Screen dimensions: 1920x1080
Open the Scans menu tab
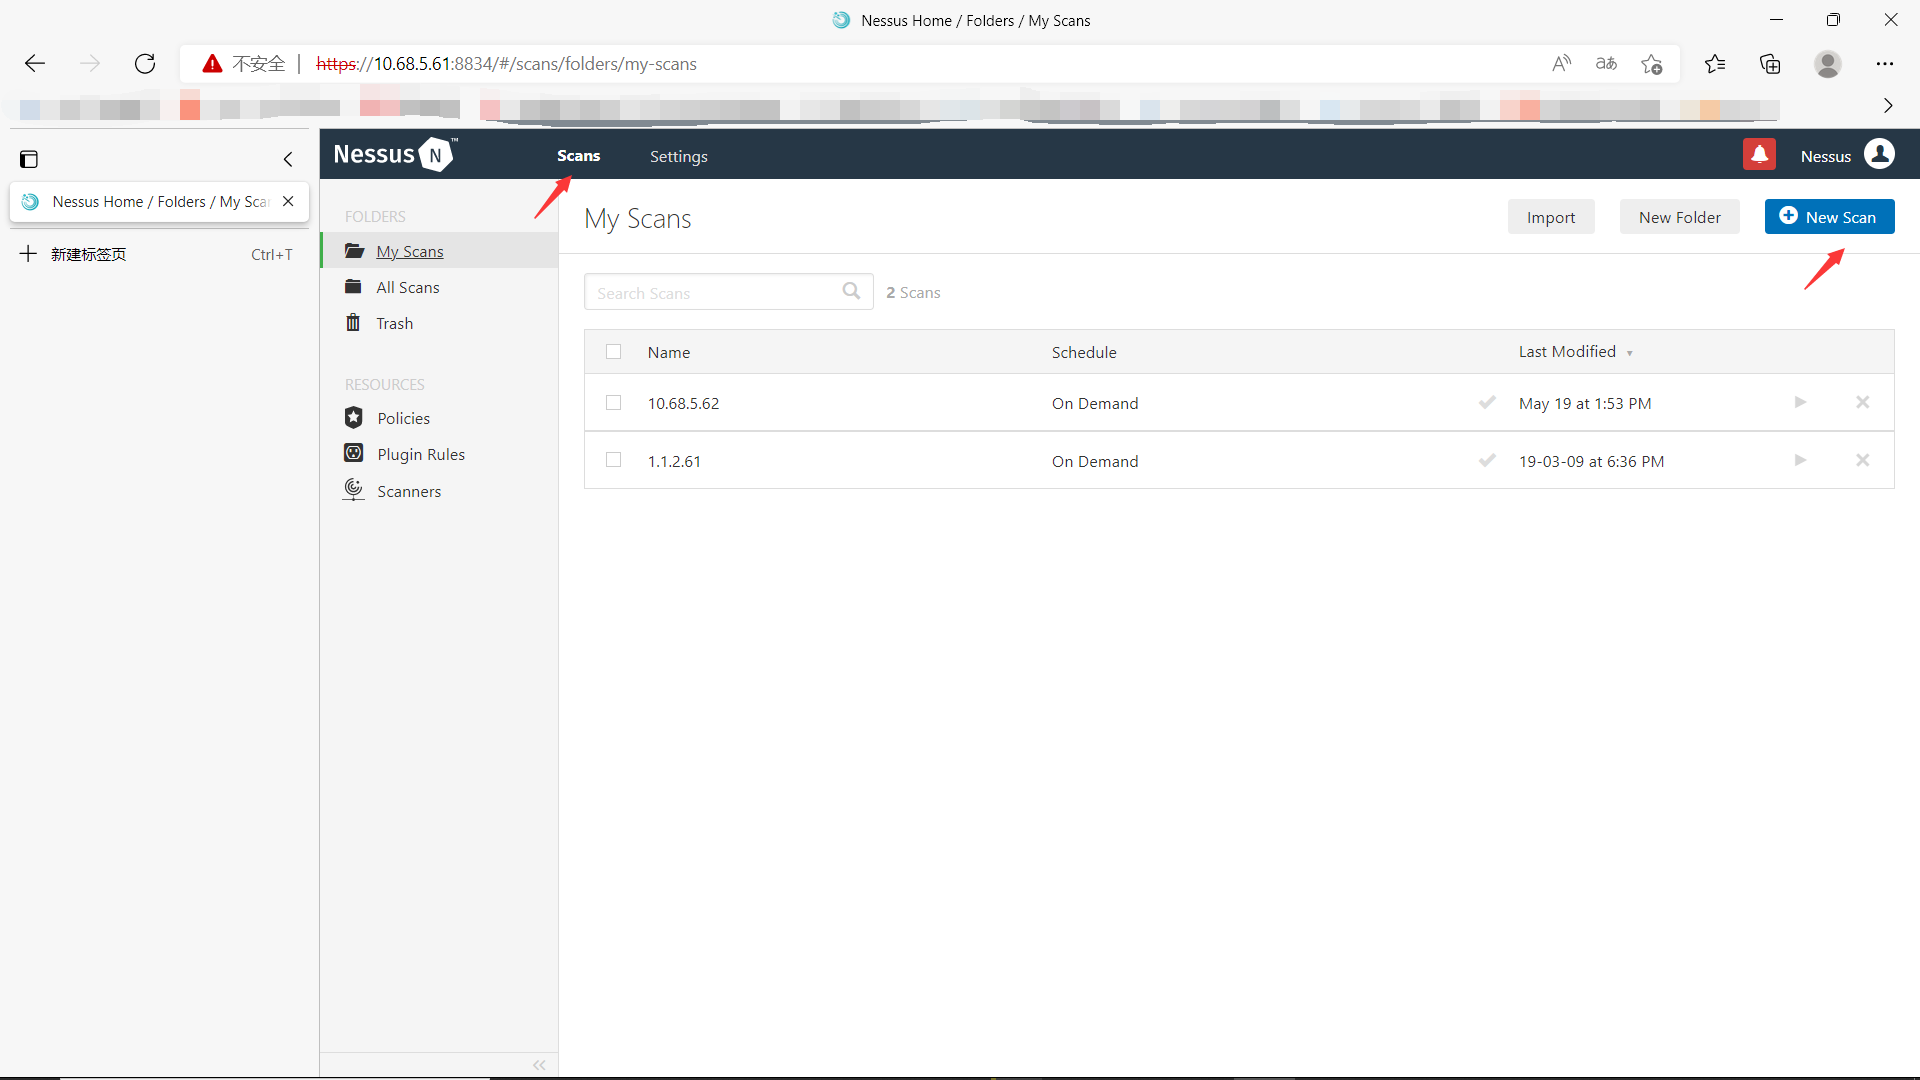pyautogui.click(x=578, y=156)
